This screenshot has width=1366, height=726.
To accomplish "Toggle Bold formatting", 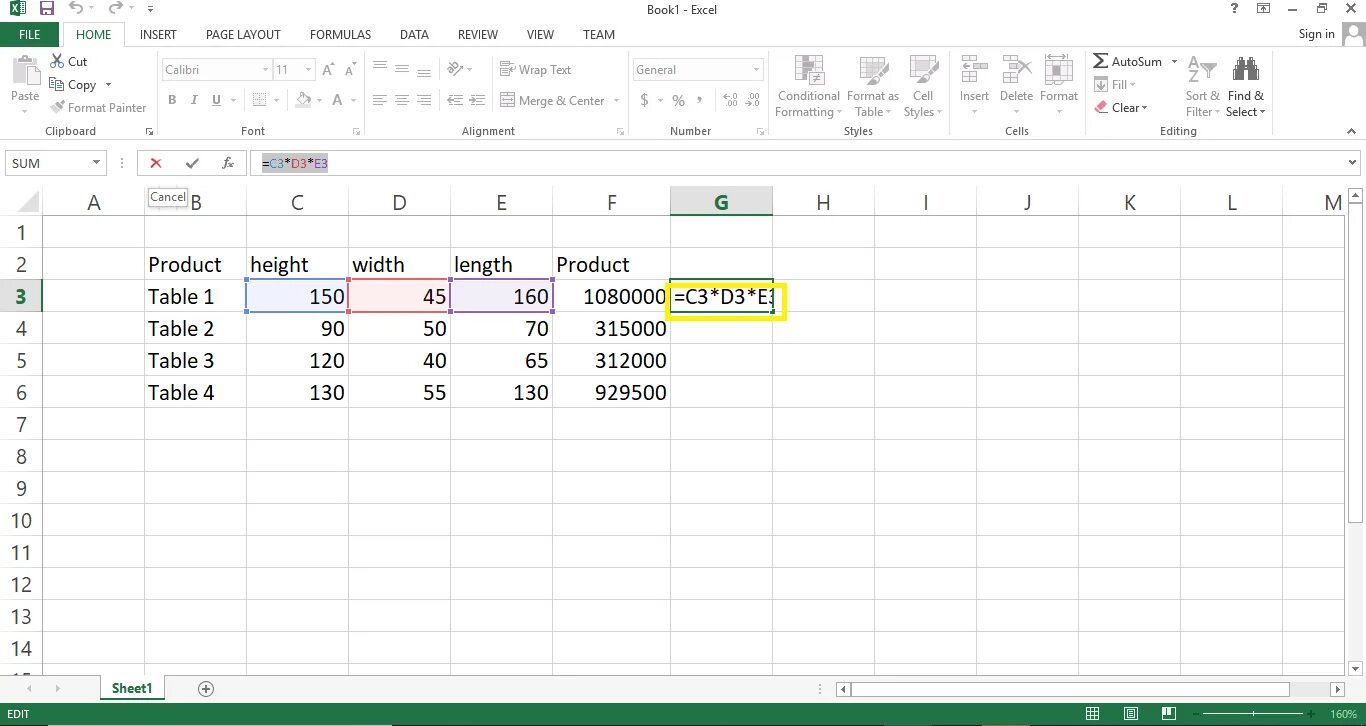I will 172,100.
